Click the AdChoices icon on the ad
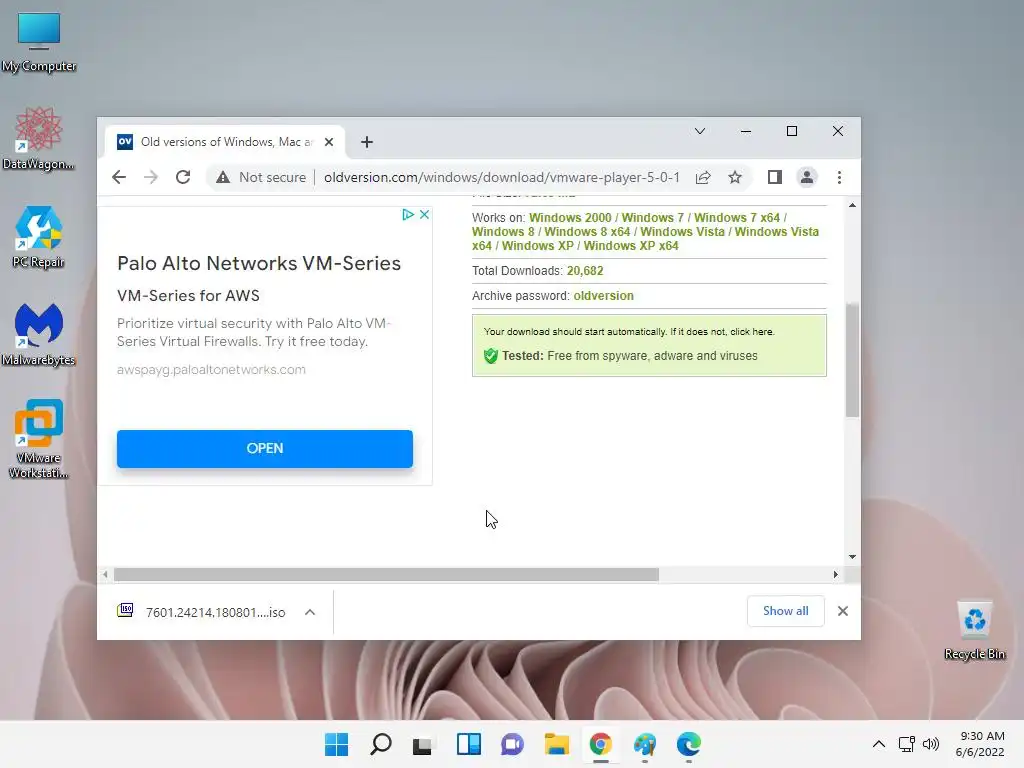 [x=408, y=214]
